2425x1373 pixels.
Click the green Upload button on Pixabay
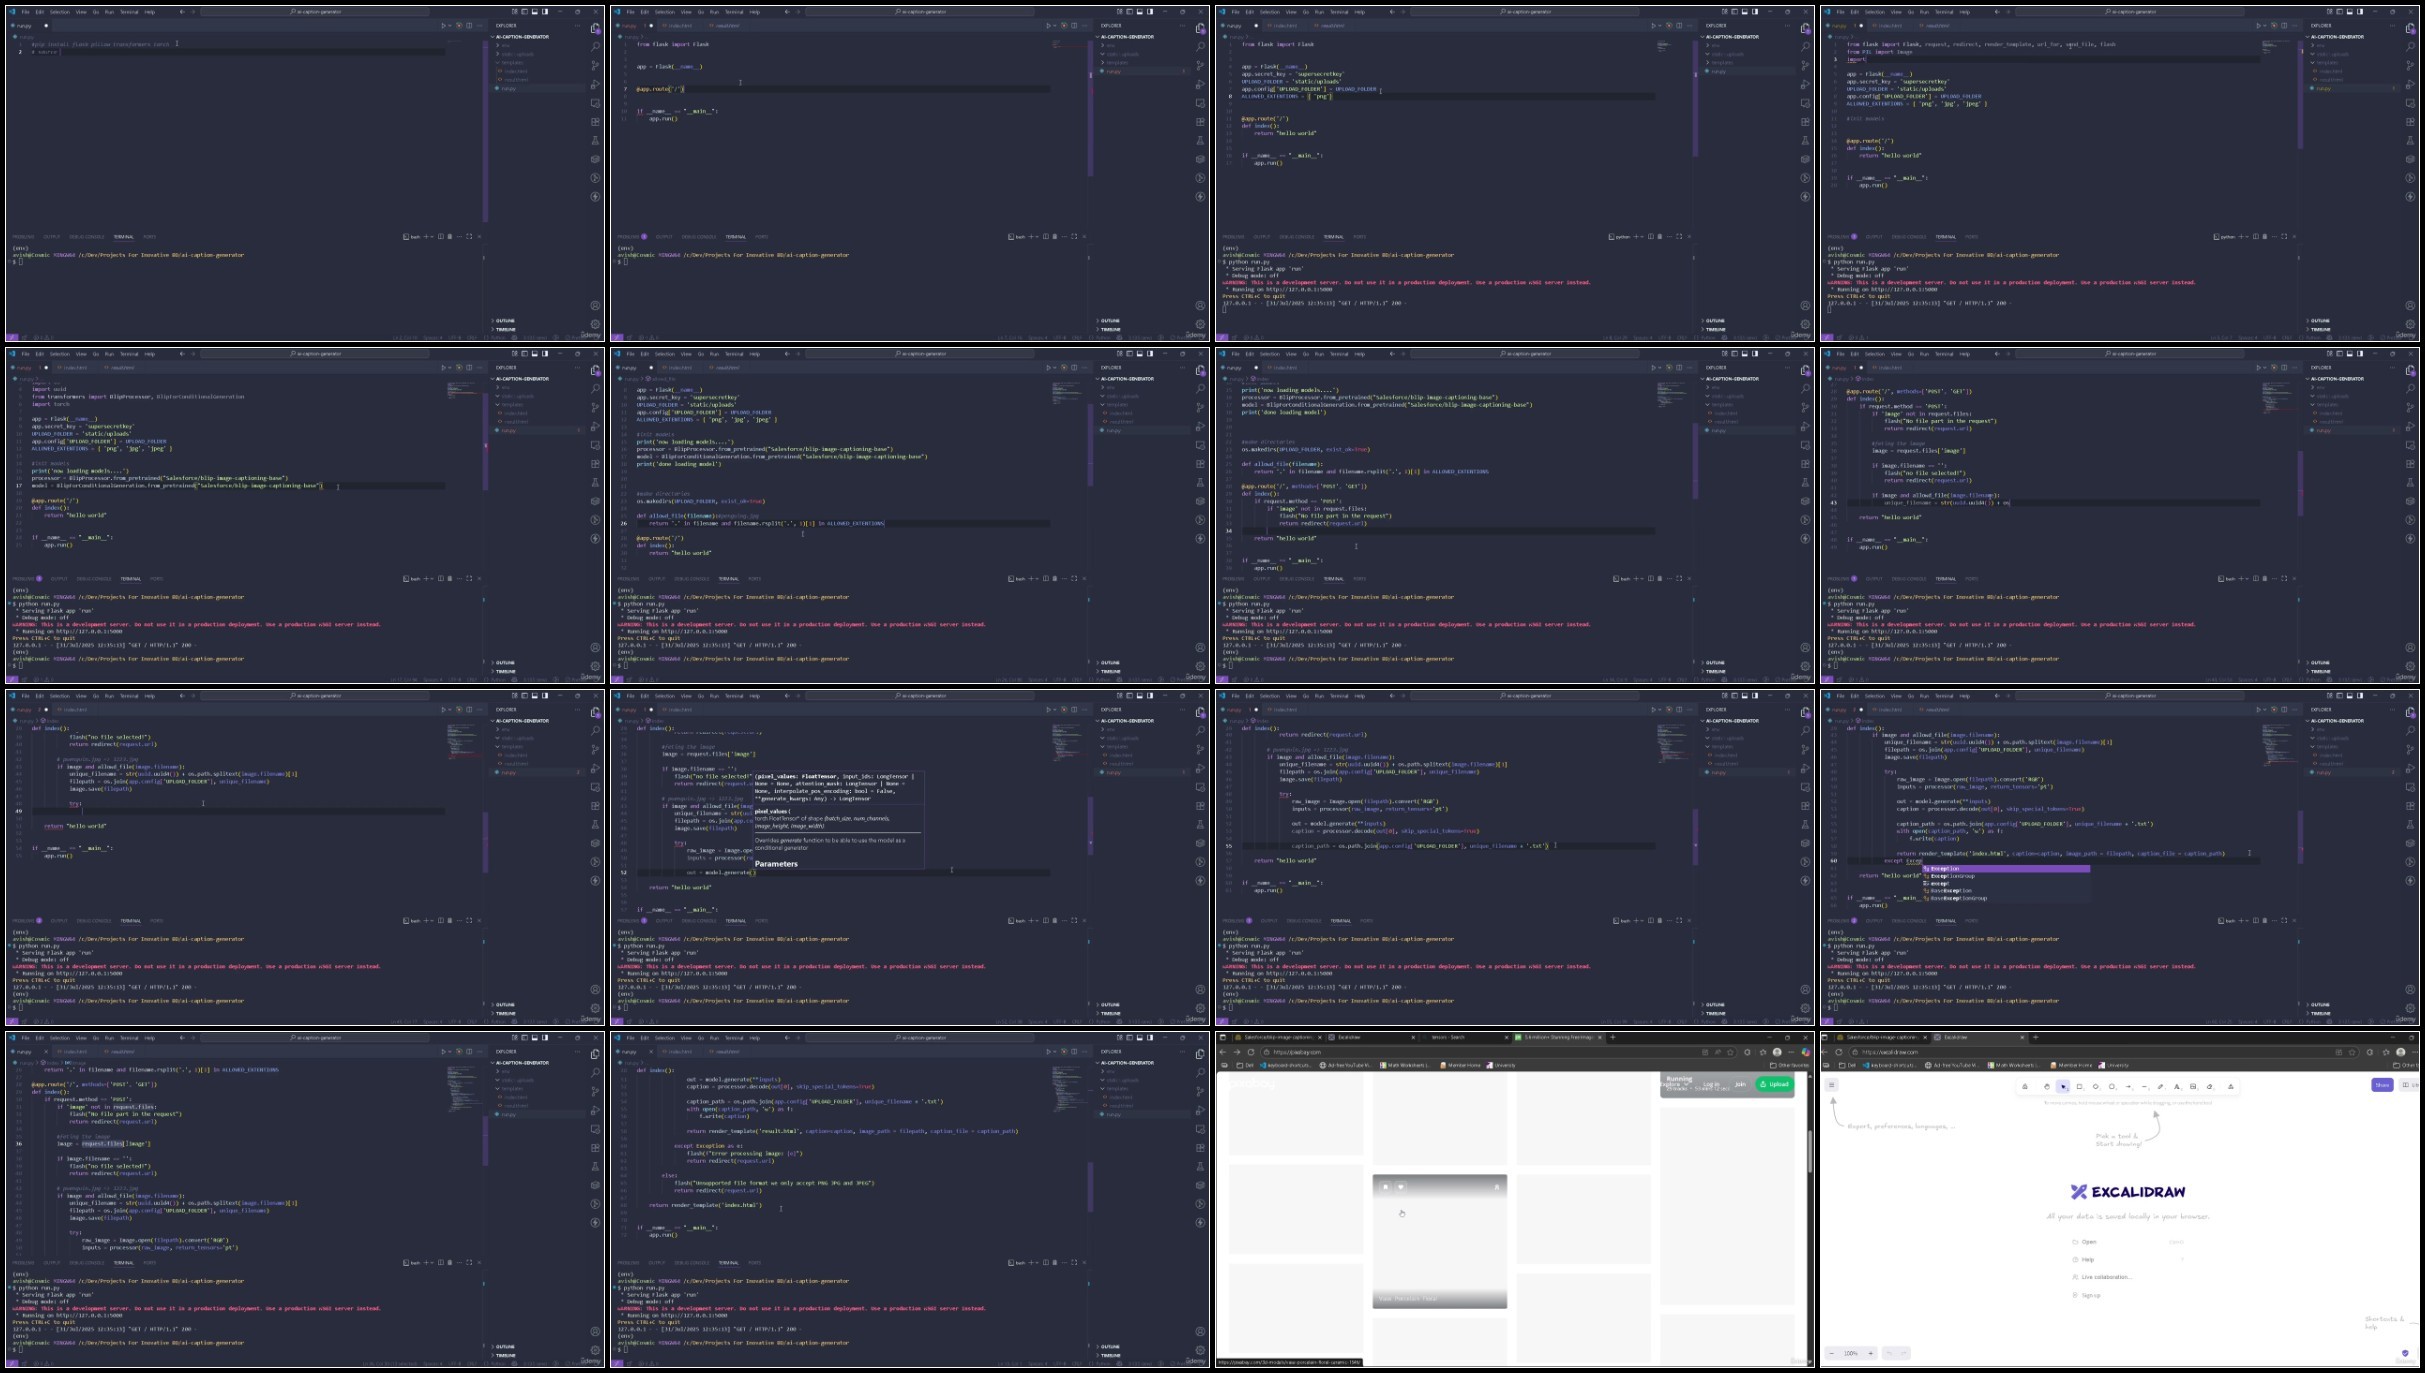[1774, 1084]
